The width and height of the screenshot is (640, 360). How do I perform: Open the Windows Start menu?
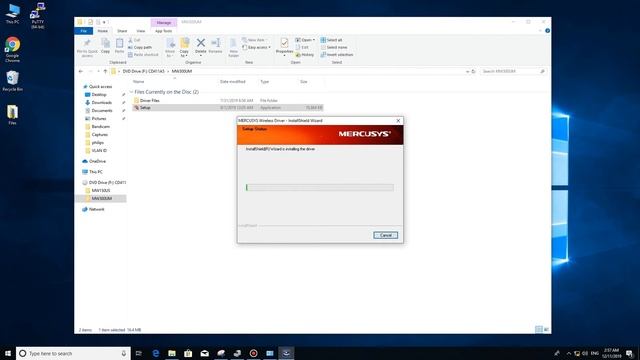(x=8, y=353)
